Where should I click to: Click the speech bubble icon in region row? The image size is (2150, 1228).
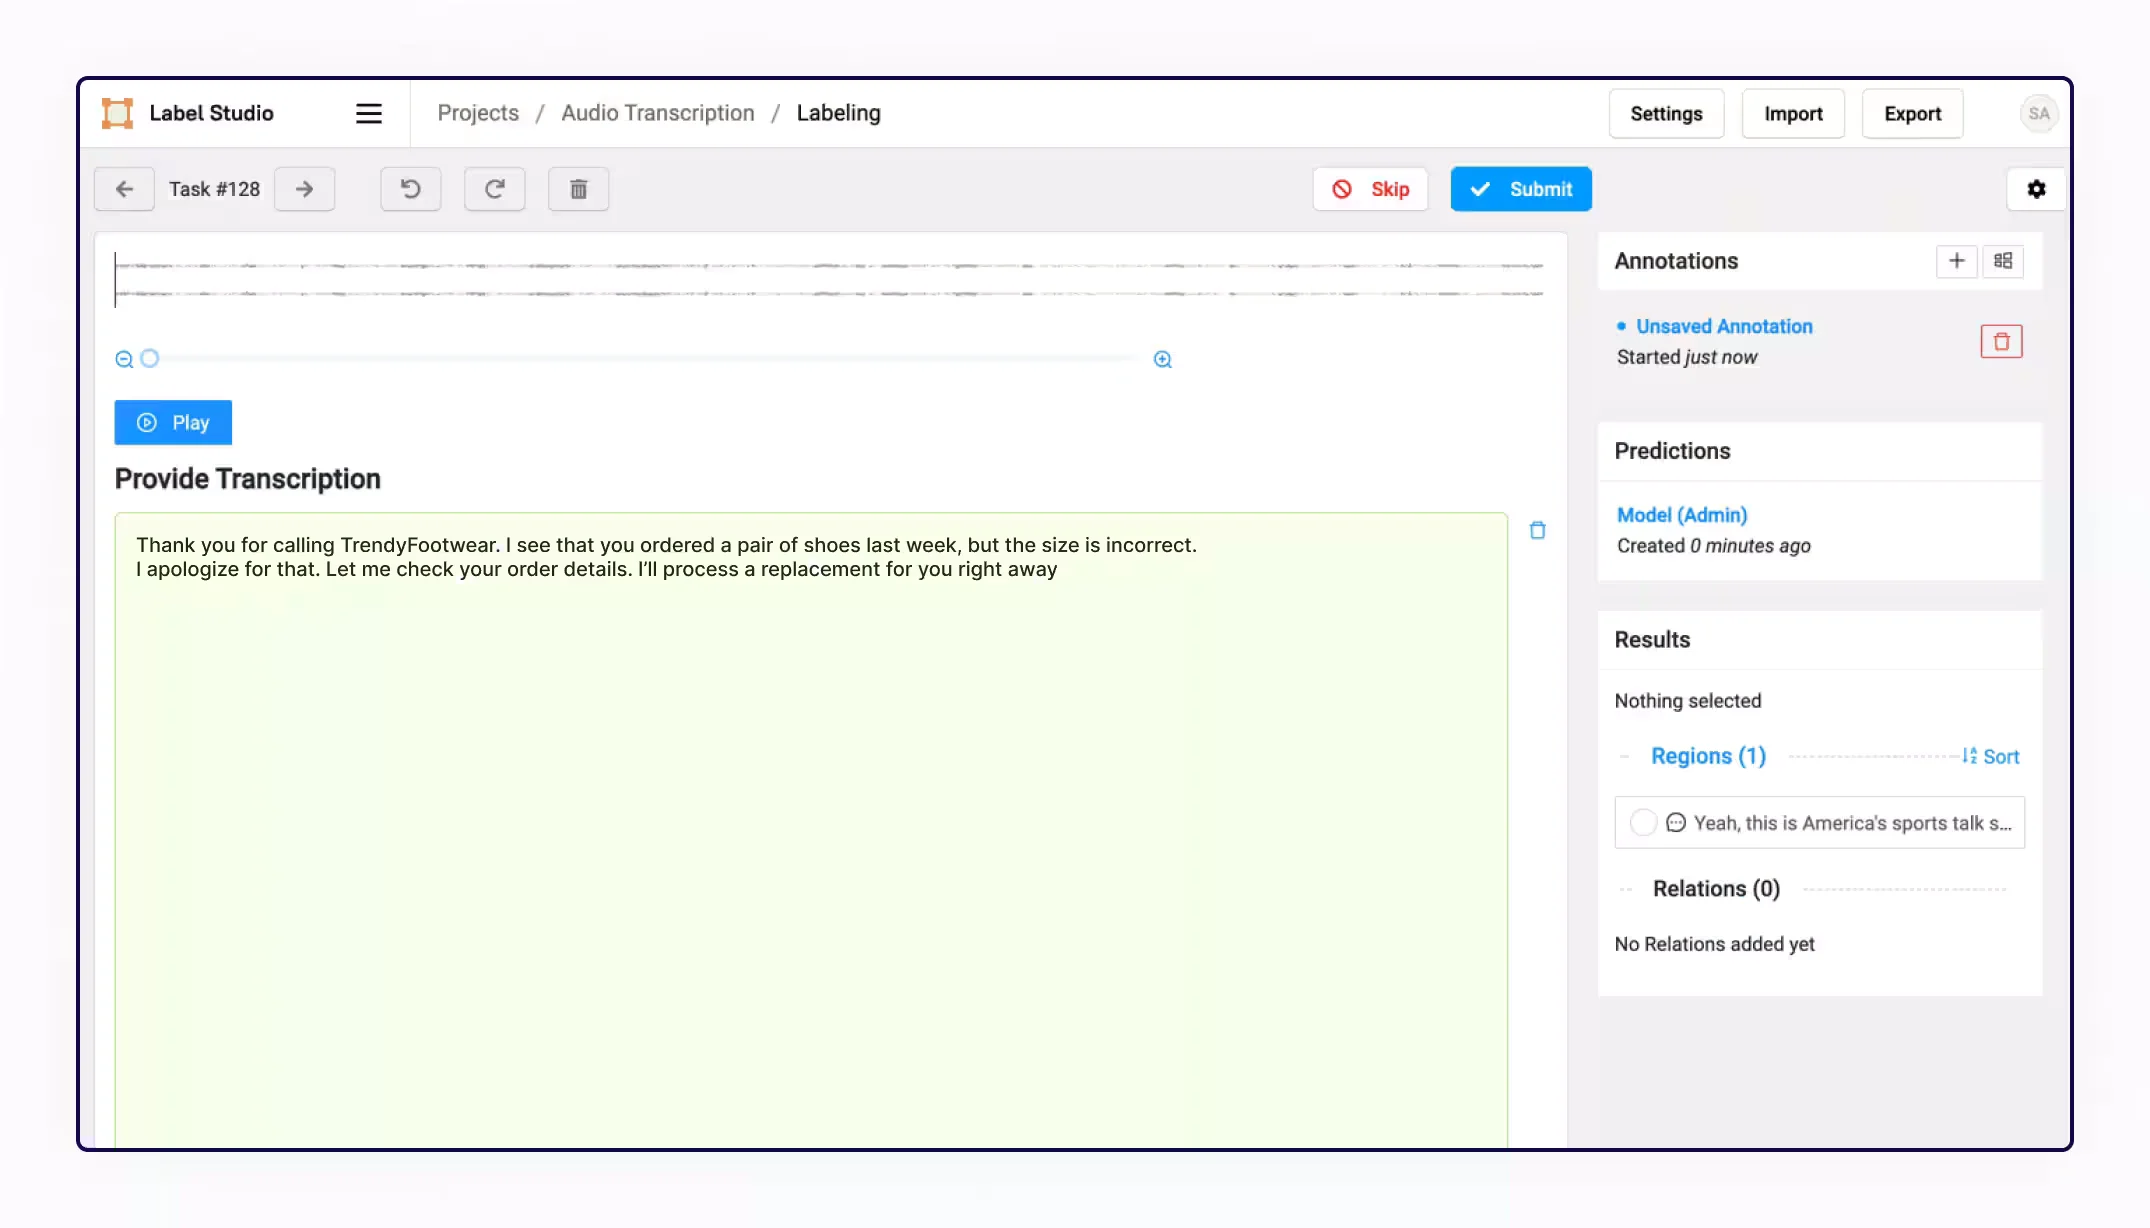(1675, 823)
